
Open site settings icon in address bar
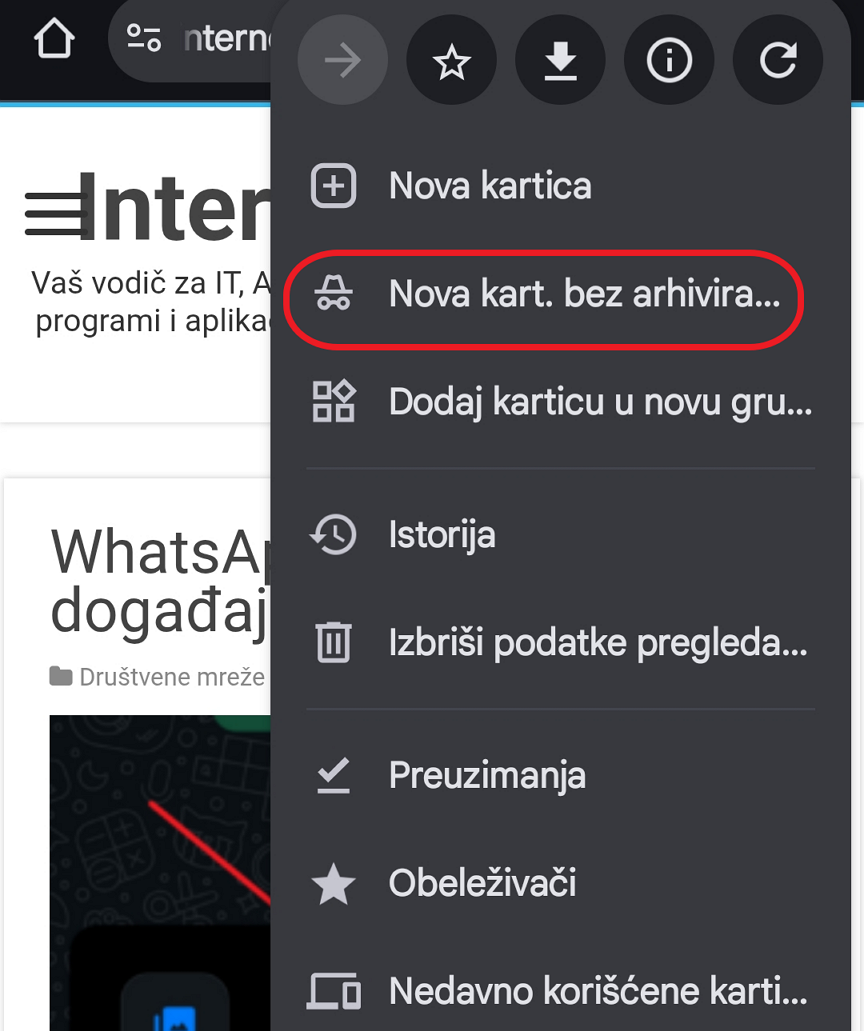[x=144, y=38]
